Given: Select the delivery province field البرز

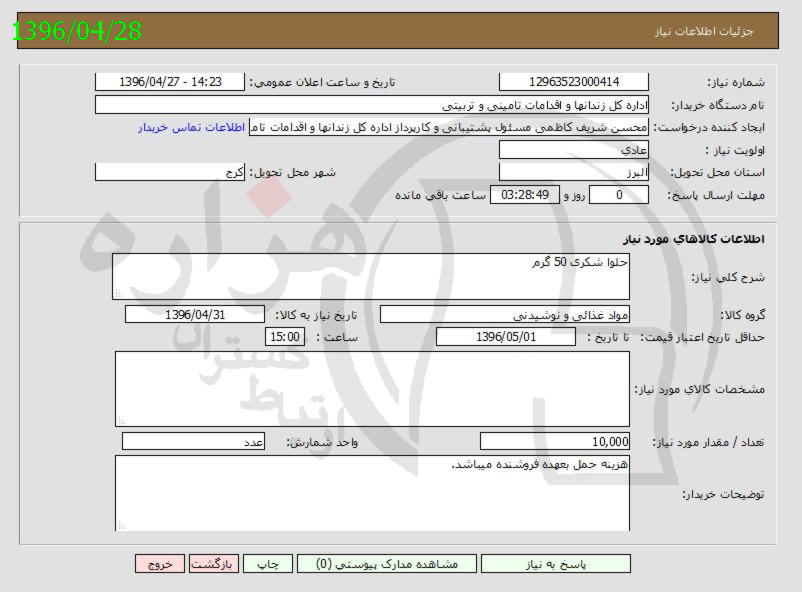Looking at the screenshot, I should 574,172.
